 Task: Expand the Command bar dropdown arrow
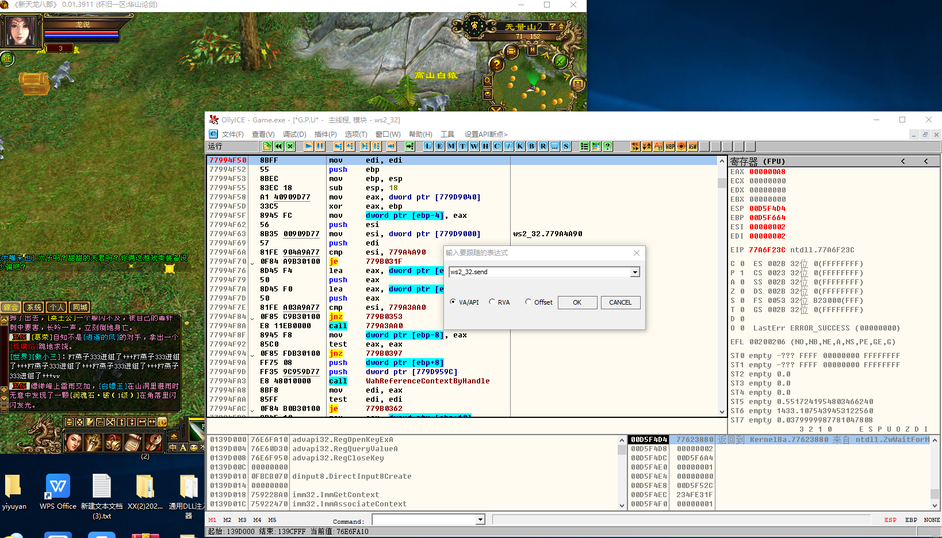tap(480, 520)
